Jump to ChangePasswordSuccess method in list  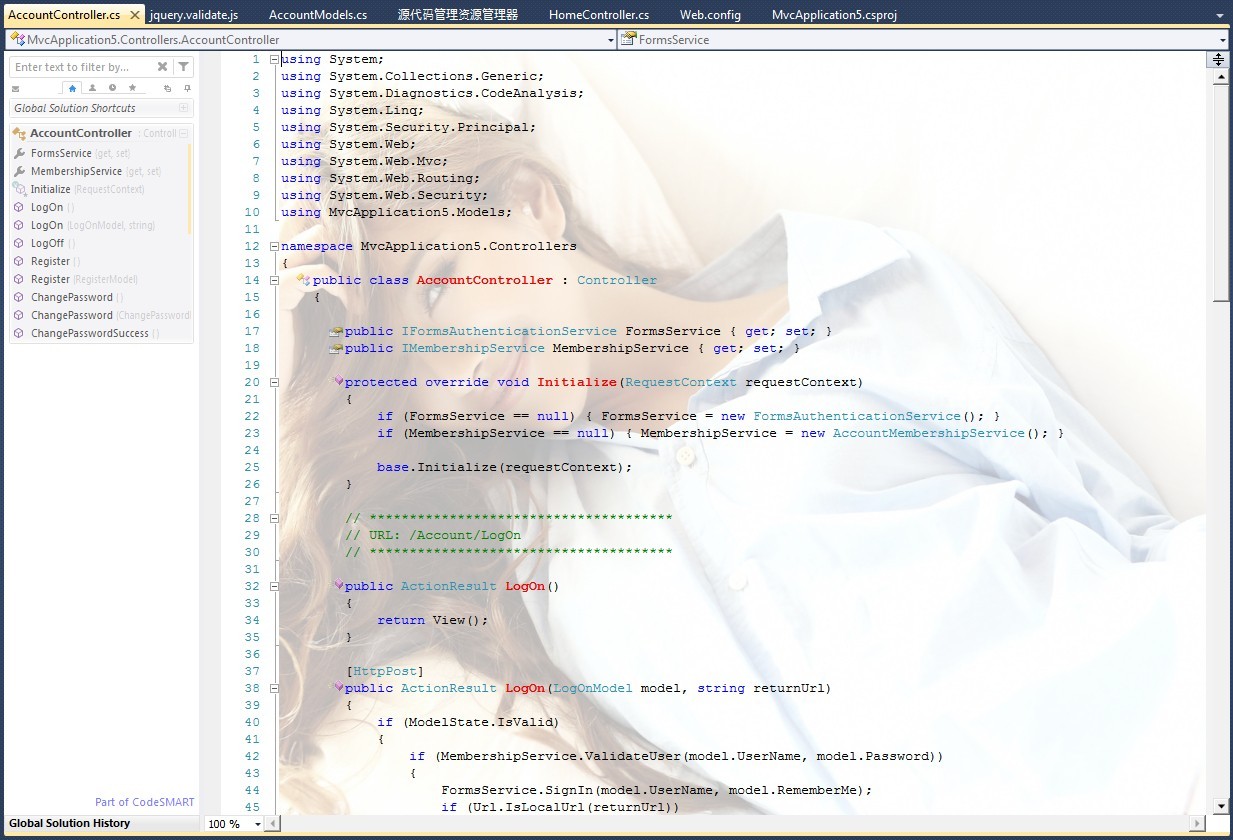(89, 333)
